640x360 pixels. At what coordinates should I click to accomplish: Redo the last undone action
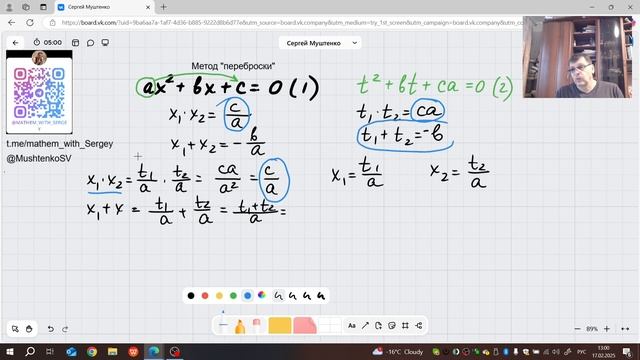[x=65, y=329]
